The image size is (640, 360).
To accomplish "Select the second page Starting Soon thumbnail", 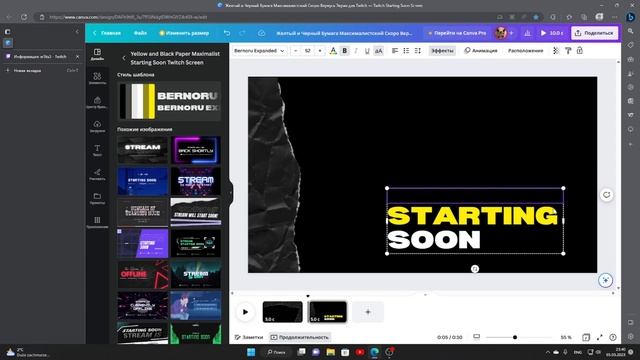I will (x=328, y=312).
